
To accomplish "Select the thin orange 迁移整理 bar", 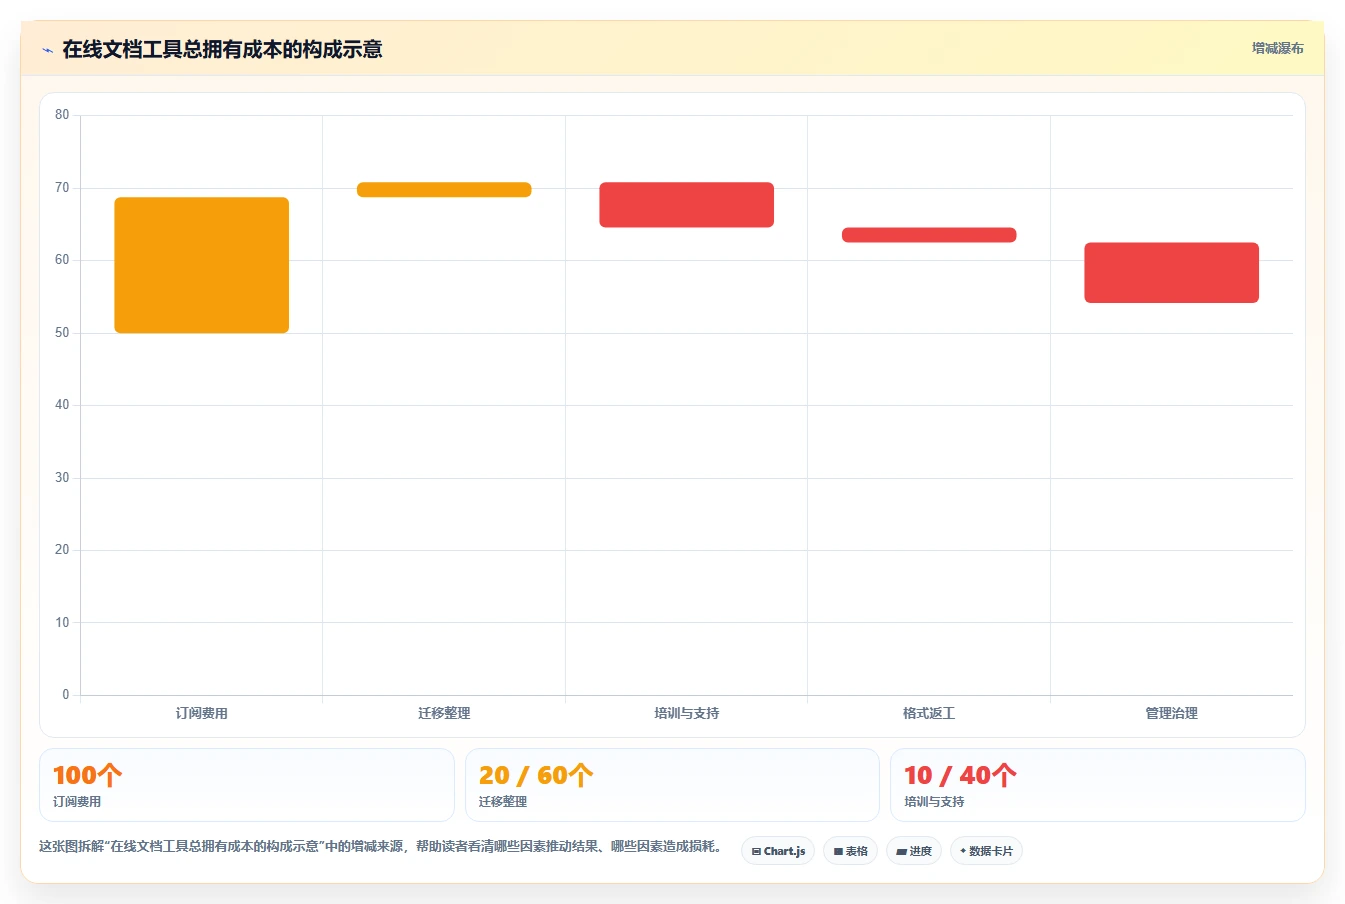I will [444, 190].
